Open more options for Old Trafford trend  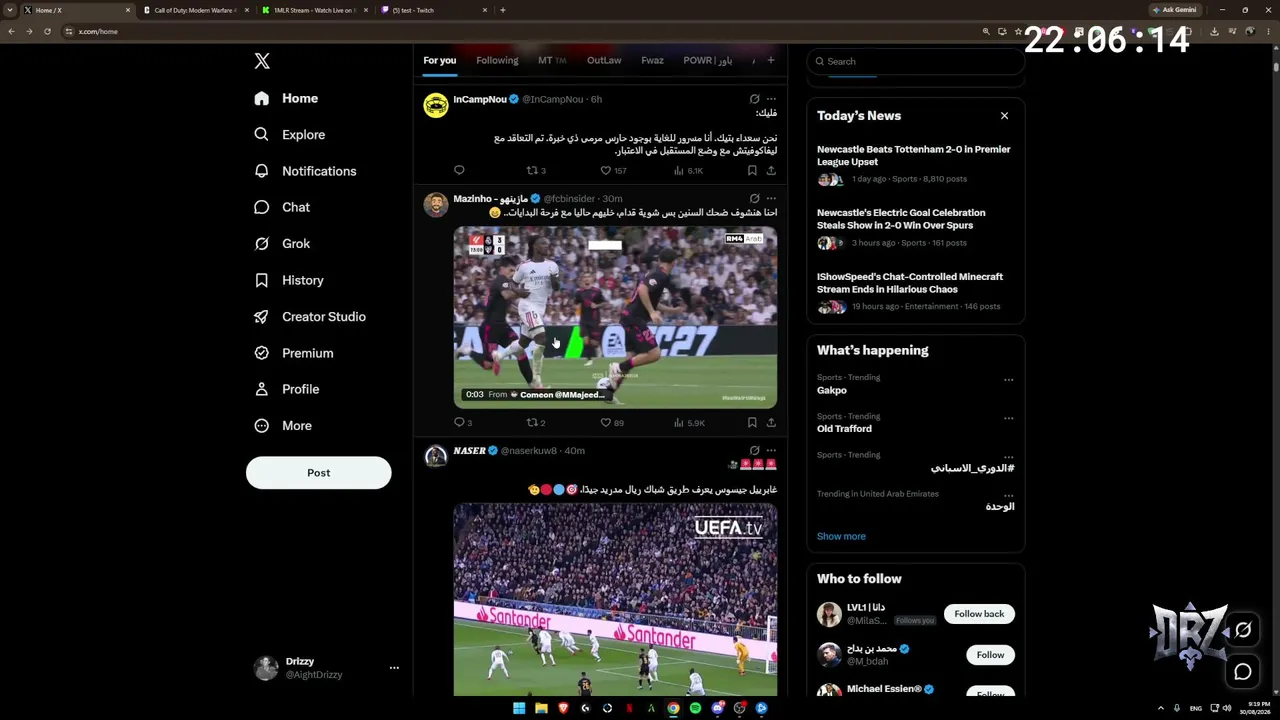coord(1008,419)
